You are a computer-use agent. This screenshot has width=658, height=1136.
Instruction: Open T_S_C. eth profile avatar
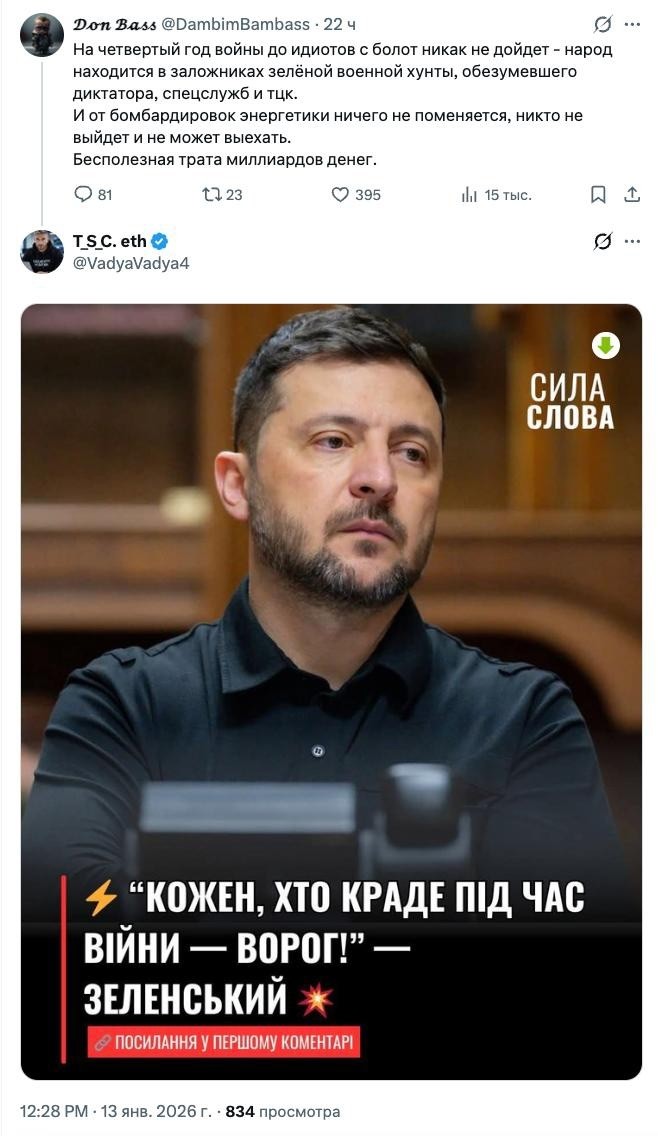pos(41,251)
